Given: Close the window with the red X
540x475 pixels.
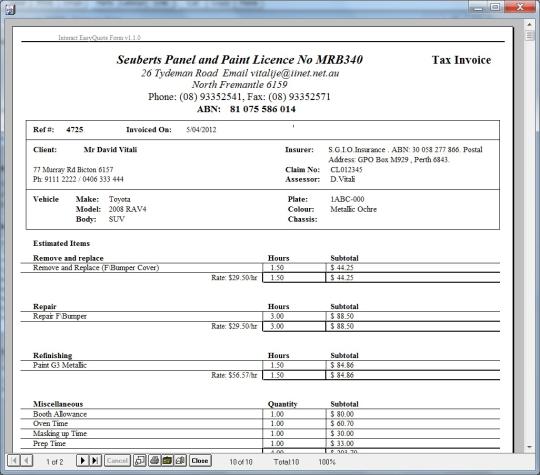Looking at the screenshot, I should pyautogui.click(x=520, y=7).
